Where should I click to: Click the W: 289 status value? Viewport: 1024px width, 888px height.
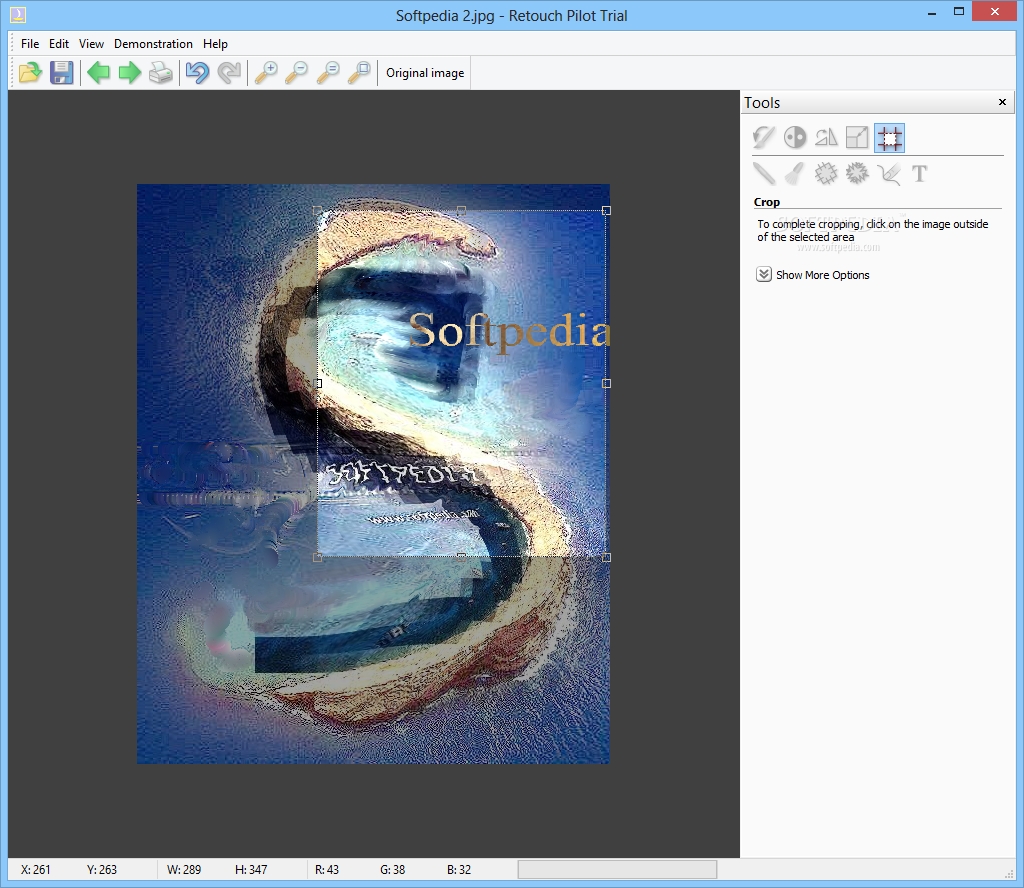[x=184, y=870]
